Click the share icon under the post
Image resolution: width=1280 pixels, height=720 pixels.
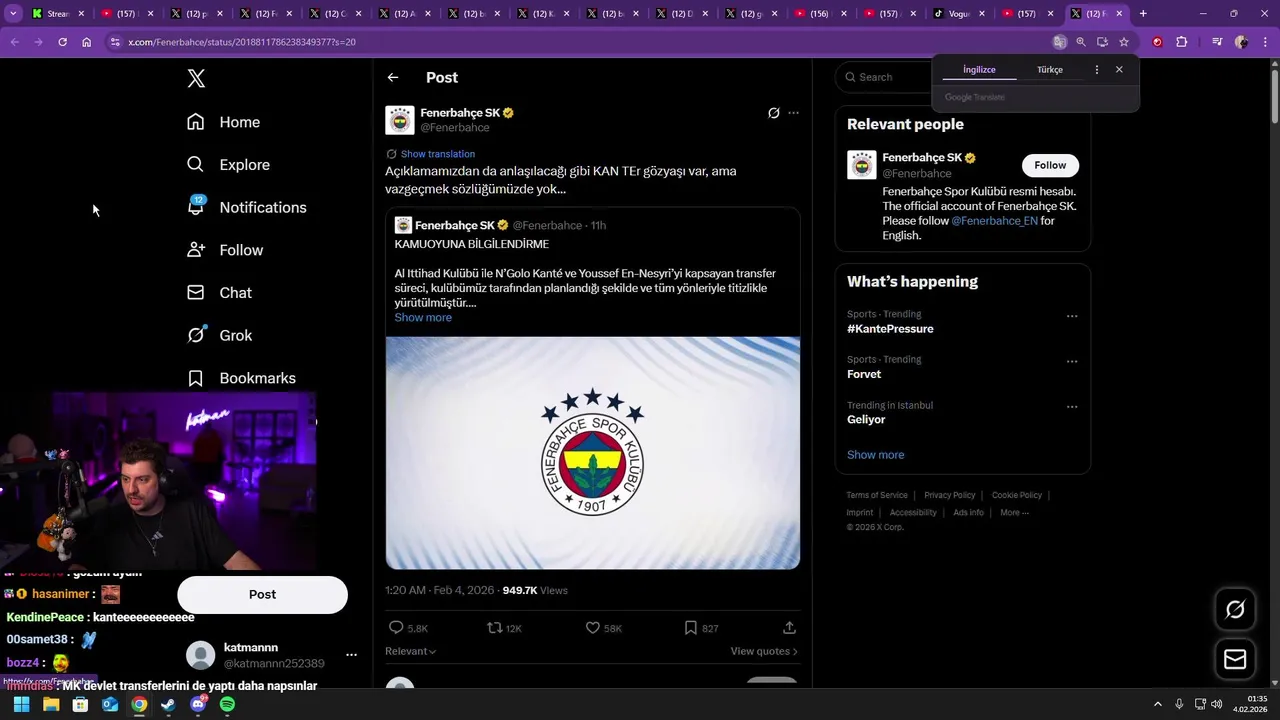click(x=789, y=628)
